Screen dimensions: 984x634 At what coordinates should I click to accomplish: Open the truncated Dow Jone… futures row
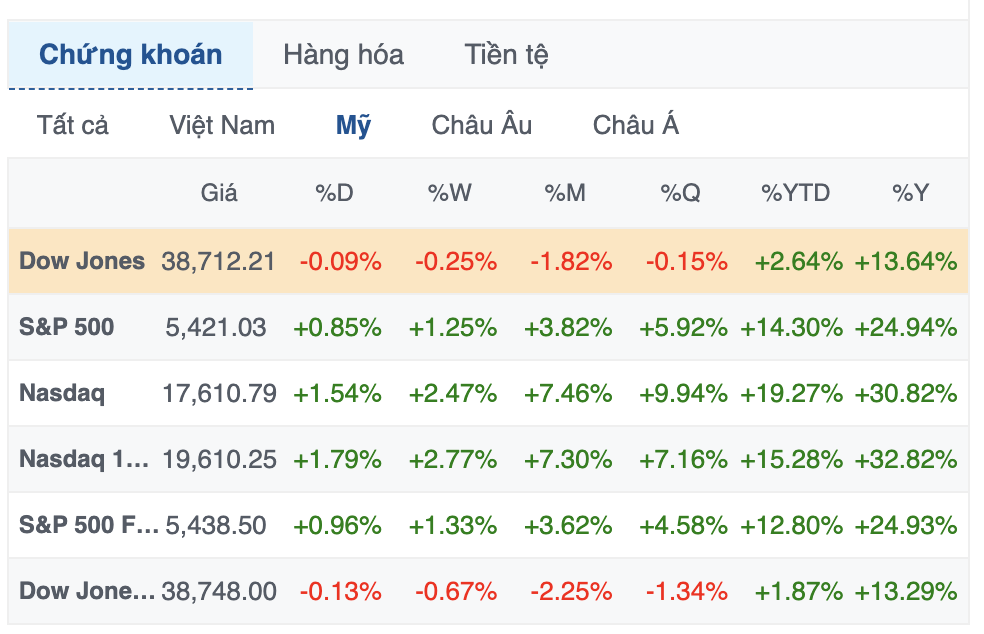pos(87,591)
